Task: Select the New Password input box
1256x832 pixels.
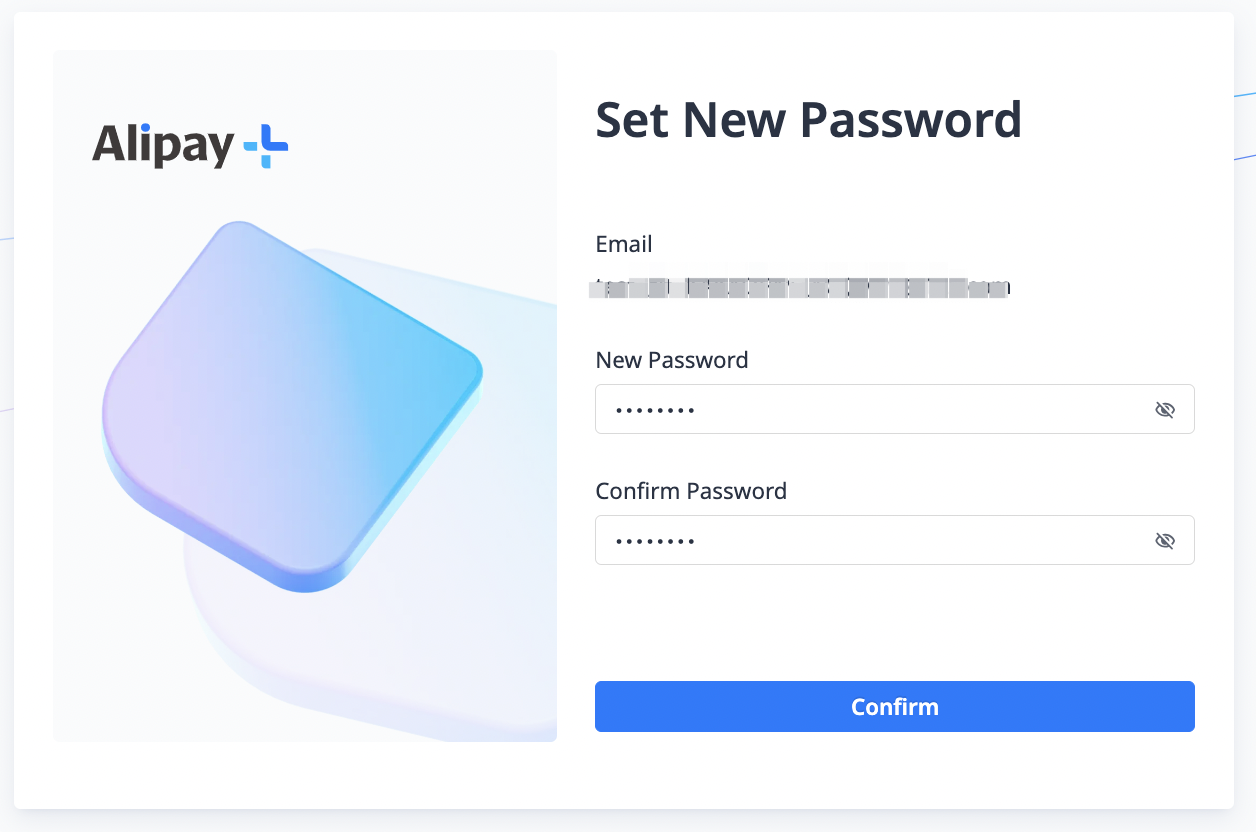Action: click(x=850, y=409)
